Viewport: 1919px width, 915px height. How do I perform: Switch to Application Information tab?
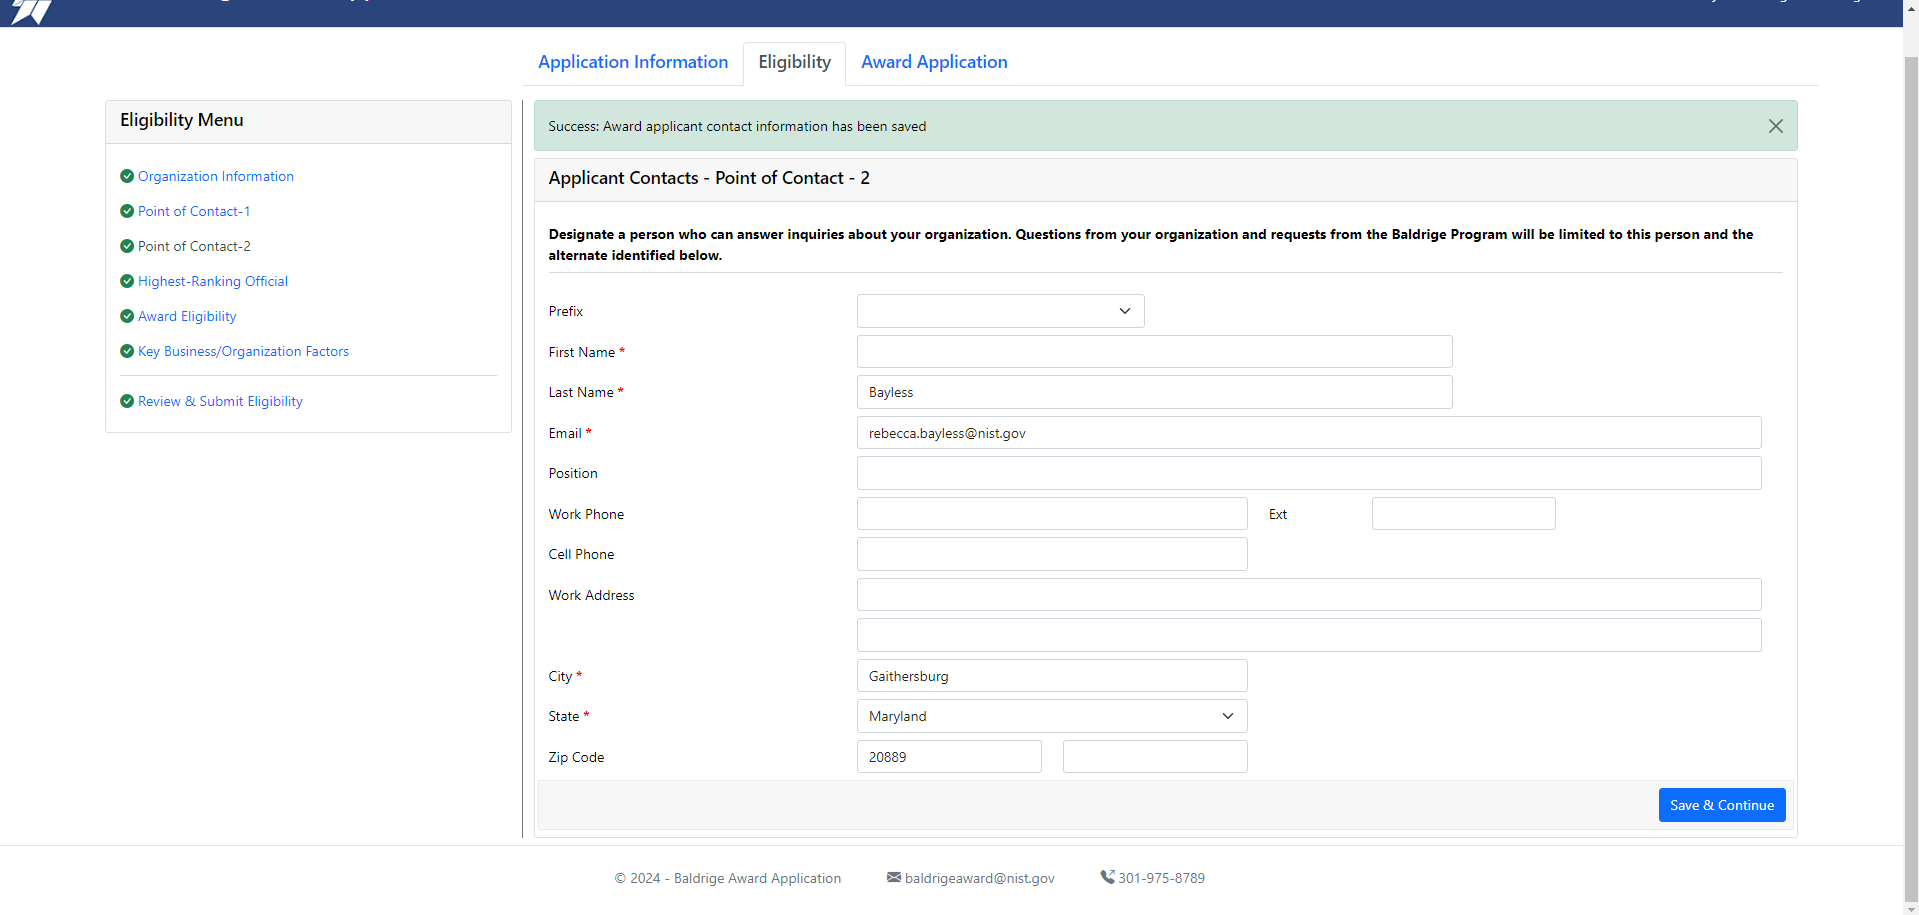pos(633,62)
